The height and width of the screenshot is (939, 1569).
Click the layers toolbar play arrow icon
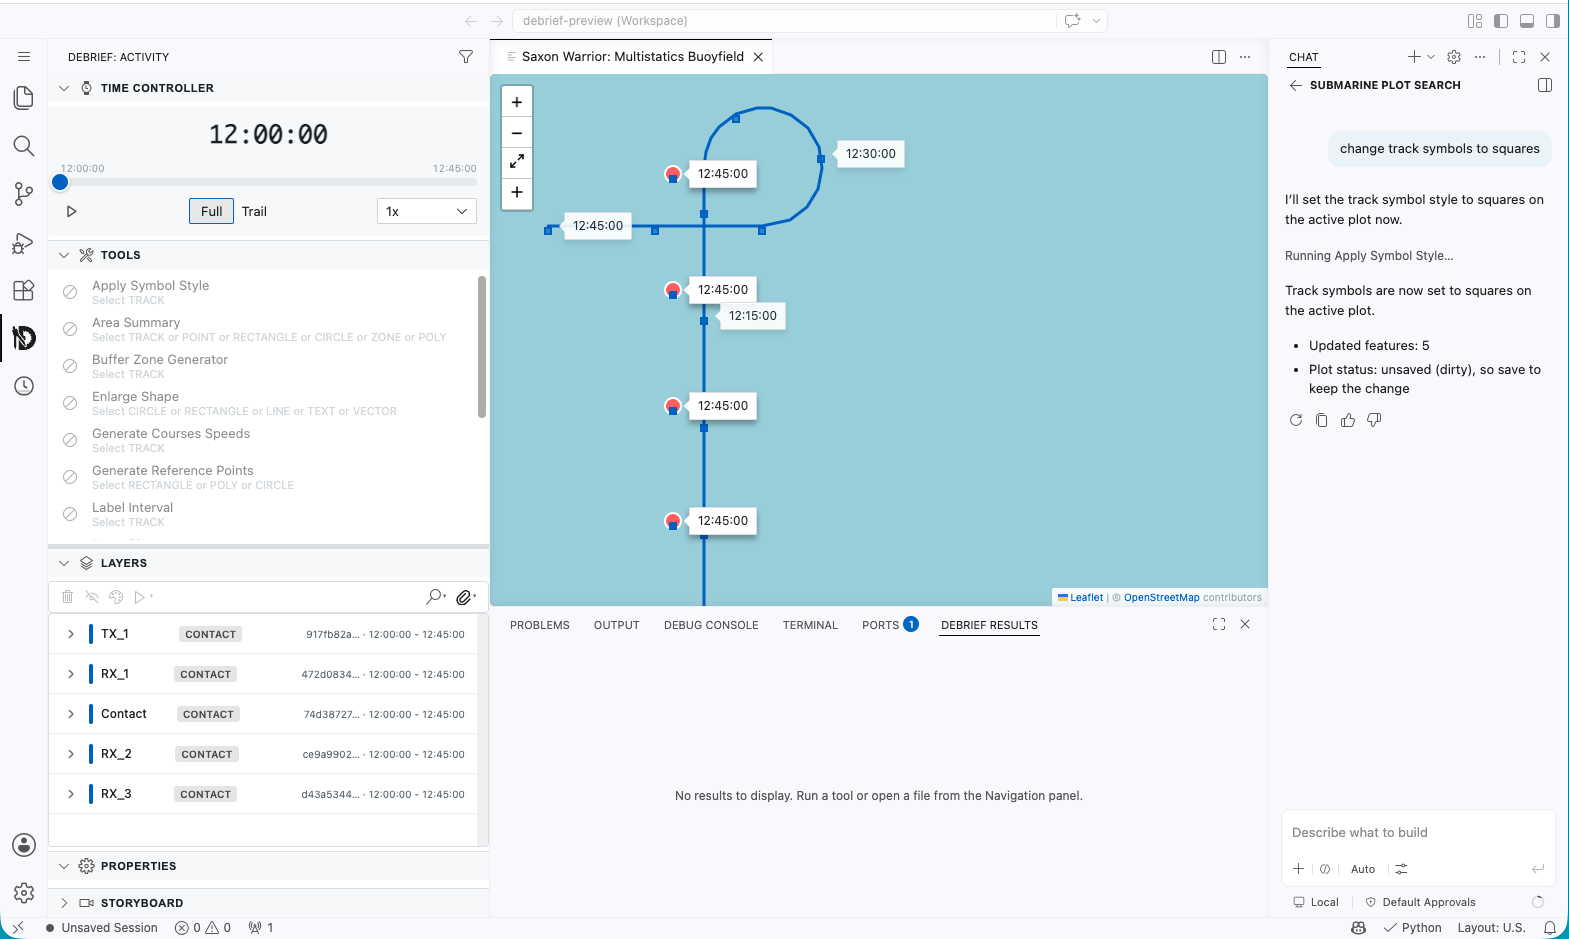[x=140, y=597]
